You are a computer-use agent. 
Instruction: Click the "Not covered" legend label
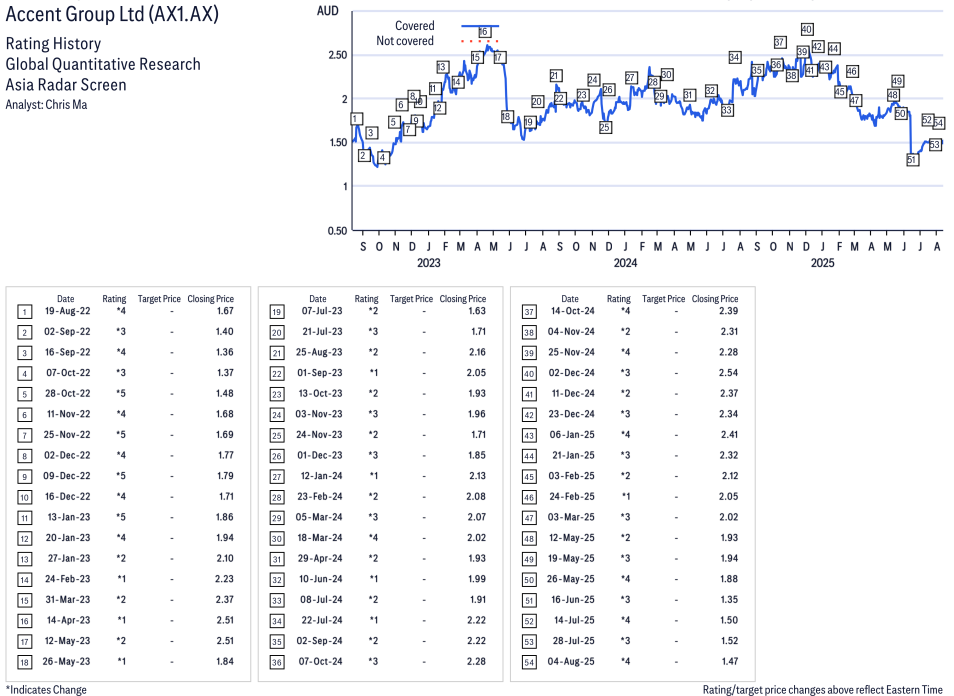(x=405, y=41)
